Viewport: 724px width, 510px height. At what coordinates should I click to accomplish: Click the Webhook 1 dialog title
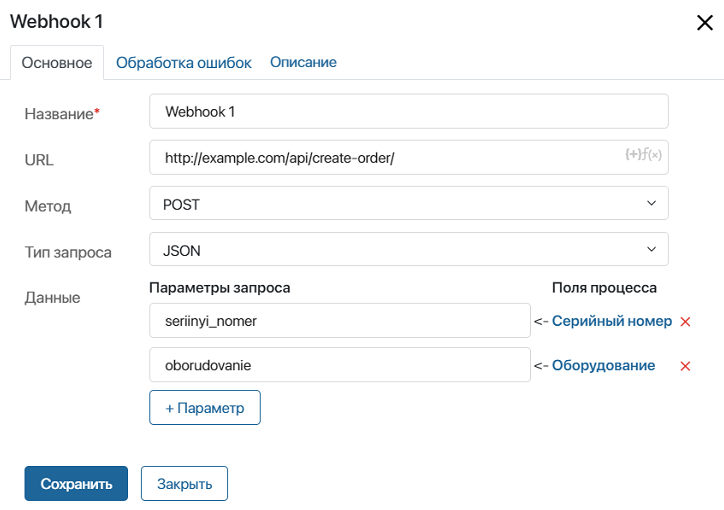56,22
